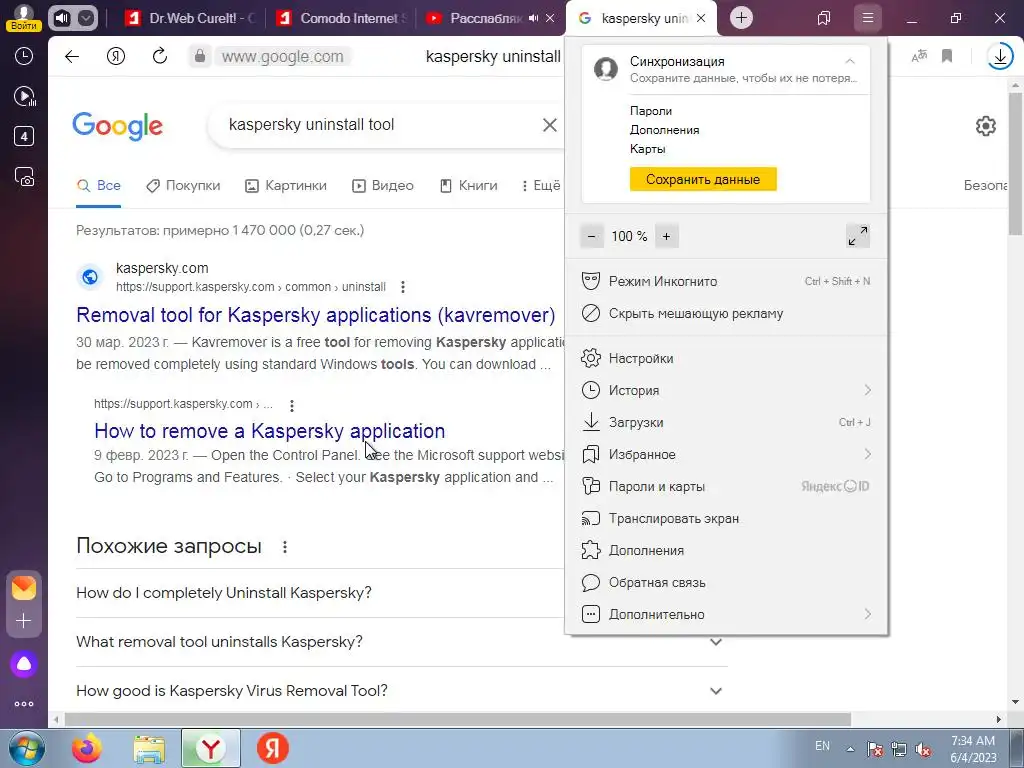Click Сохранить данные yellow button

point(703,179)
